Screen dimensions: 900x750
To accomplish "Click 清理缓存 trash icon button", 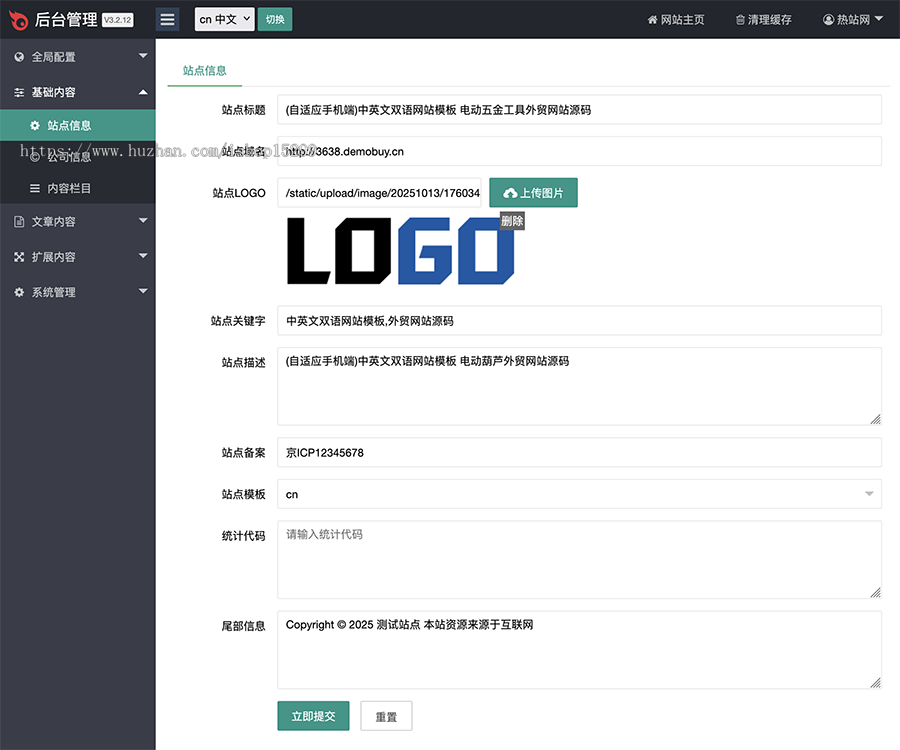I will tap(763, 20).
